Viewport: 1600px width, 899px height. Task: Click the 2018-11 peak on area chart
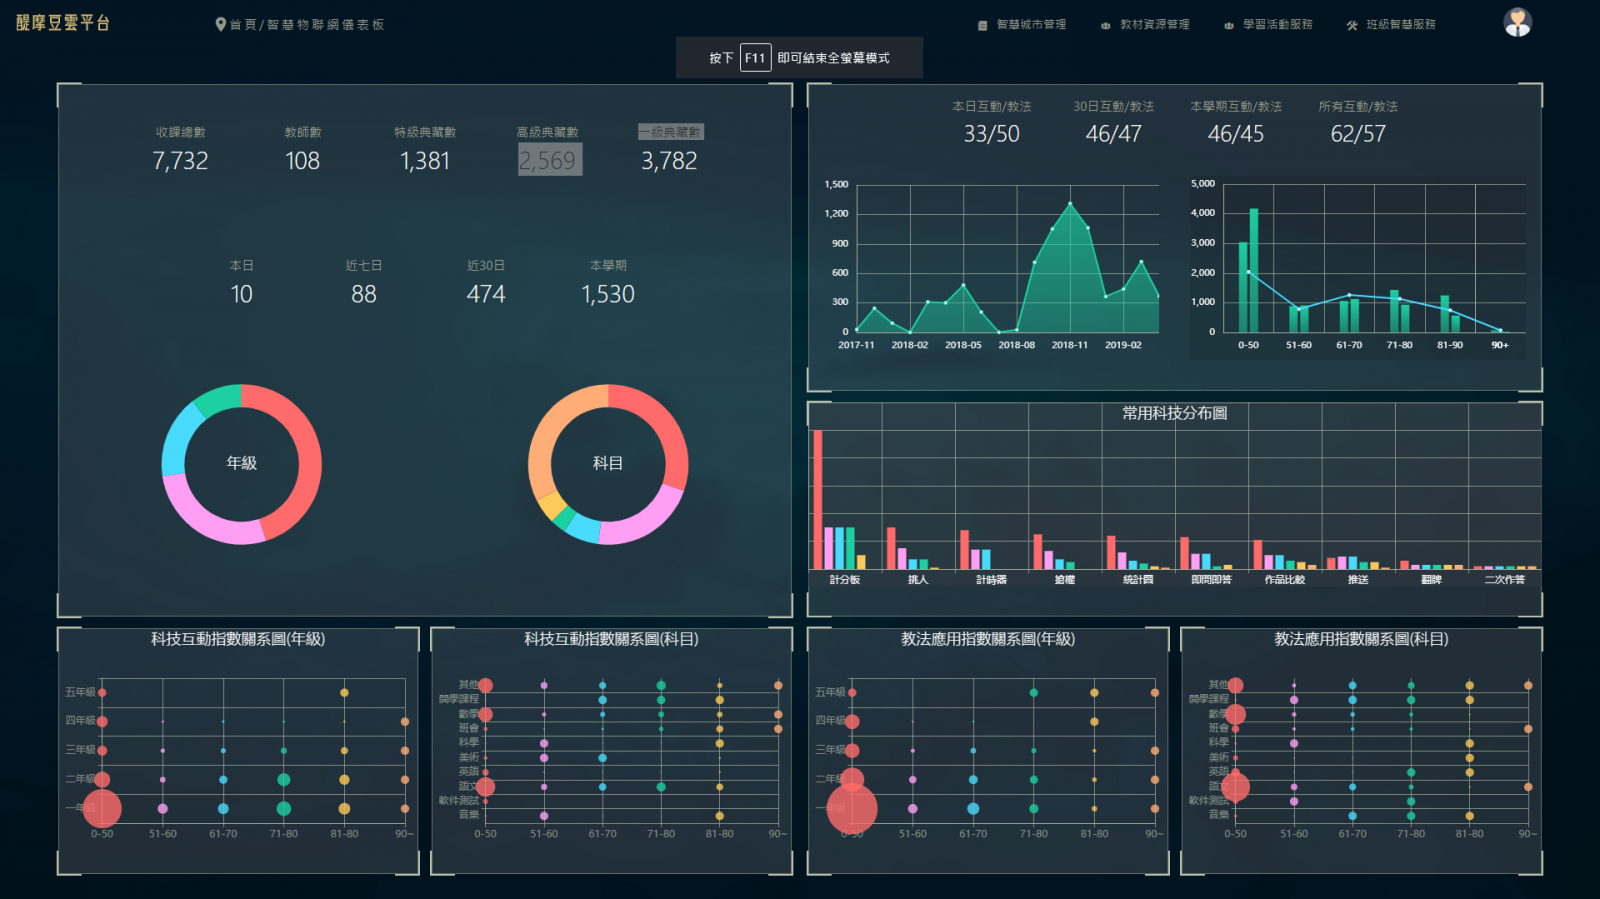pos(1070,204)
